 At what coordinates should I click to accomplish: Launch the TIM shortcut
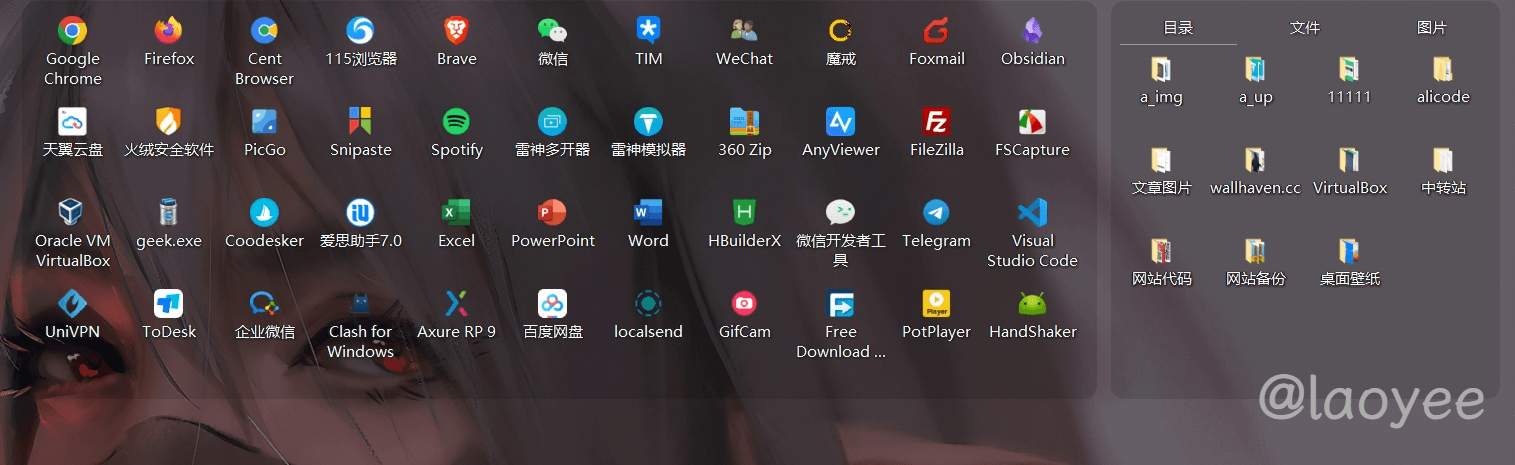pyautogui.click(x=648, y=31)
